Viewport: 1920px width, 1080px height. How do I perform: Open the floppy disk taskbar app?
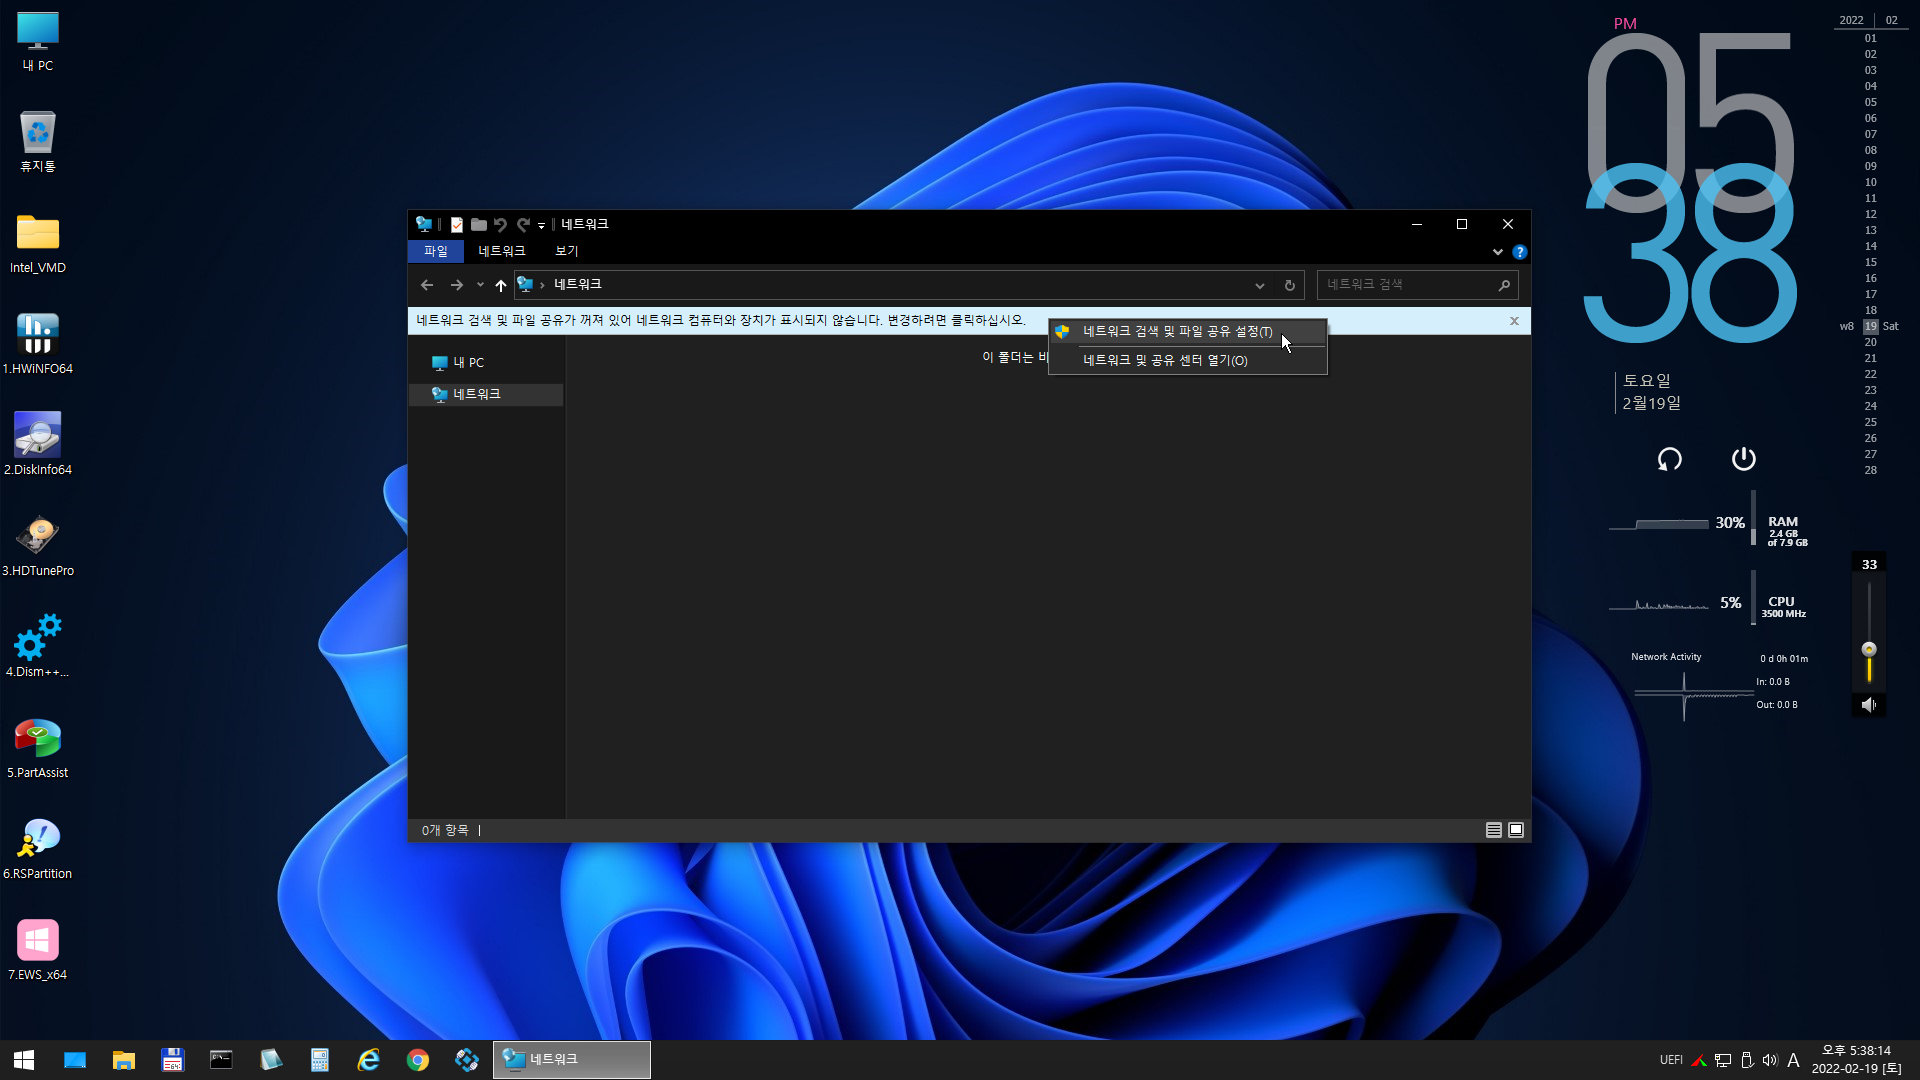coord(173,1060)
